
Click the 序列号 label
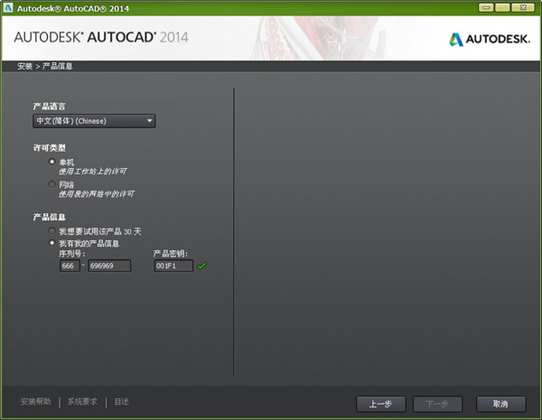click(x=72, y=254)
